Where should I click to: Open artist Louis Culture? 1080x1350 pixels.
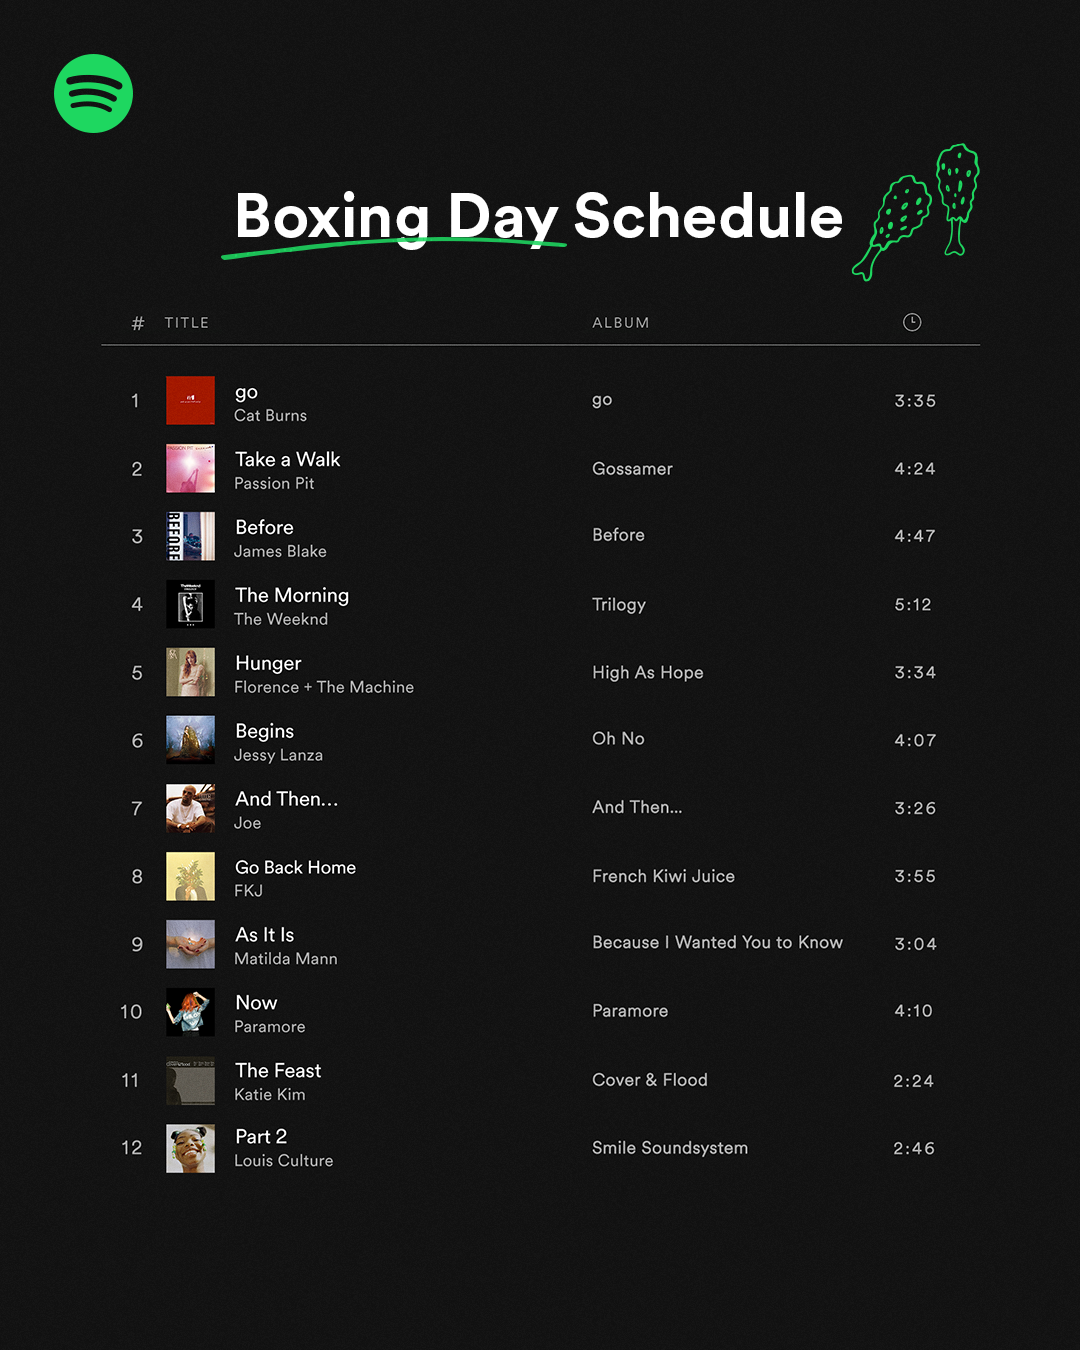click(x=284, y=1161)
